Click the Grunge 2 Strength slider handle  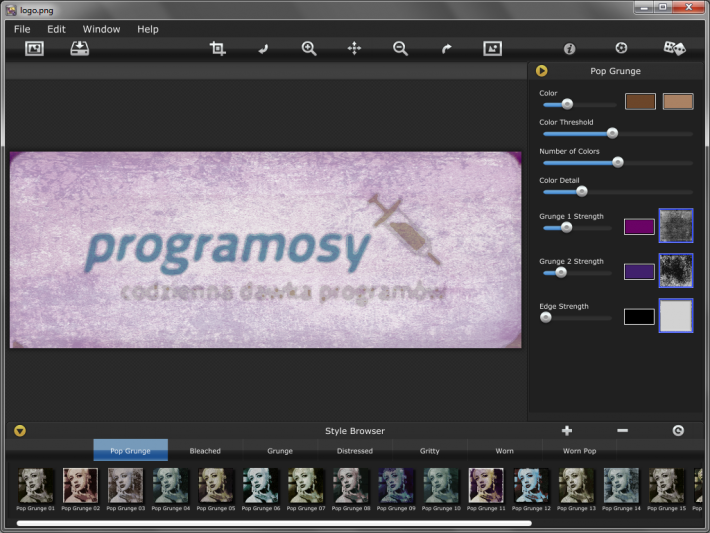click(x=561, y=272)
